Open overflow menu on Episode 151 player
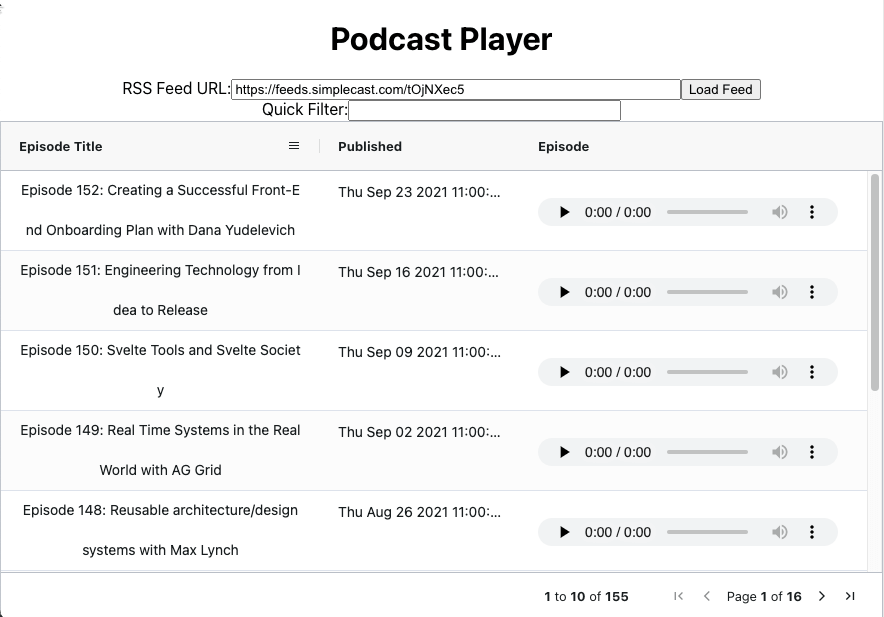Image resolution: width=884 pixels, height=617 pixels. pyautogui.click(x=812, y=292)
